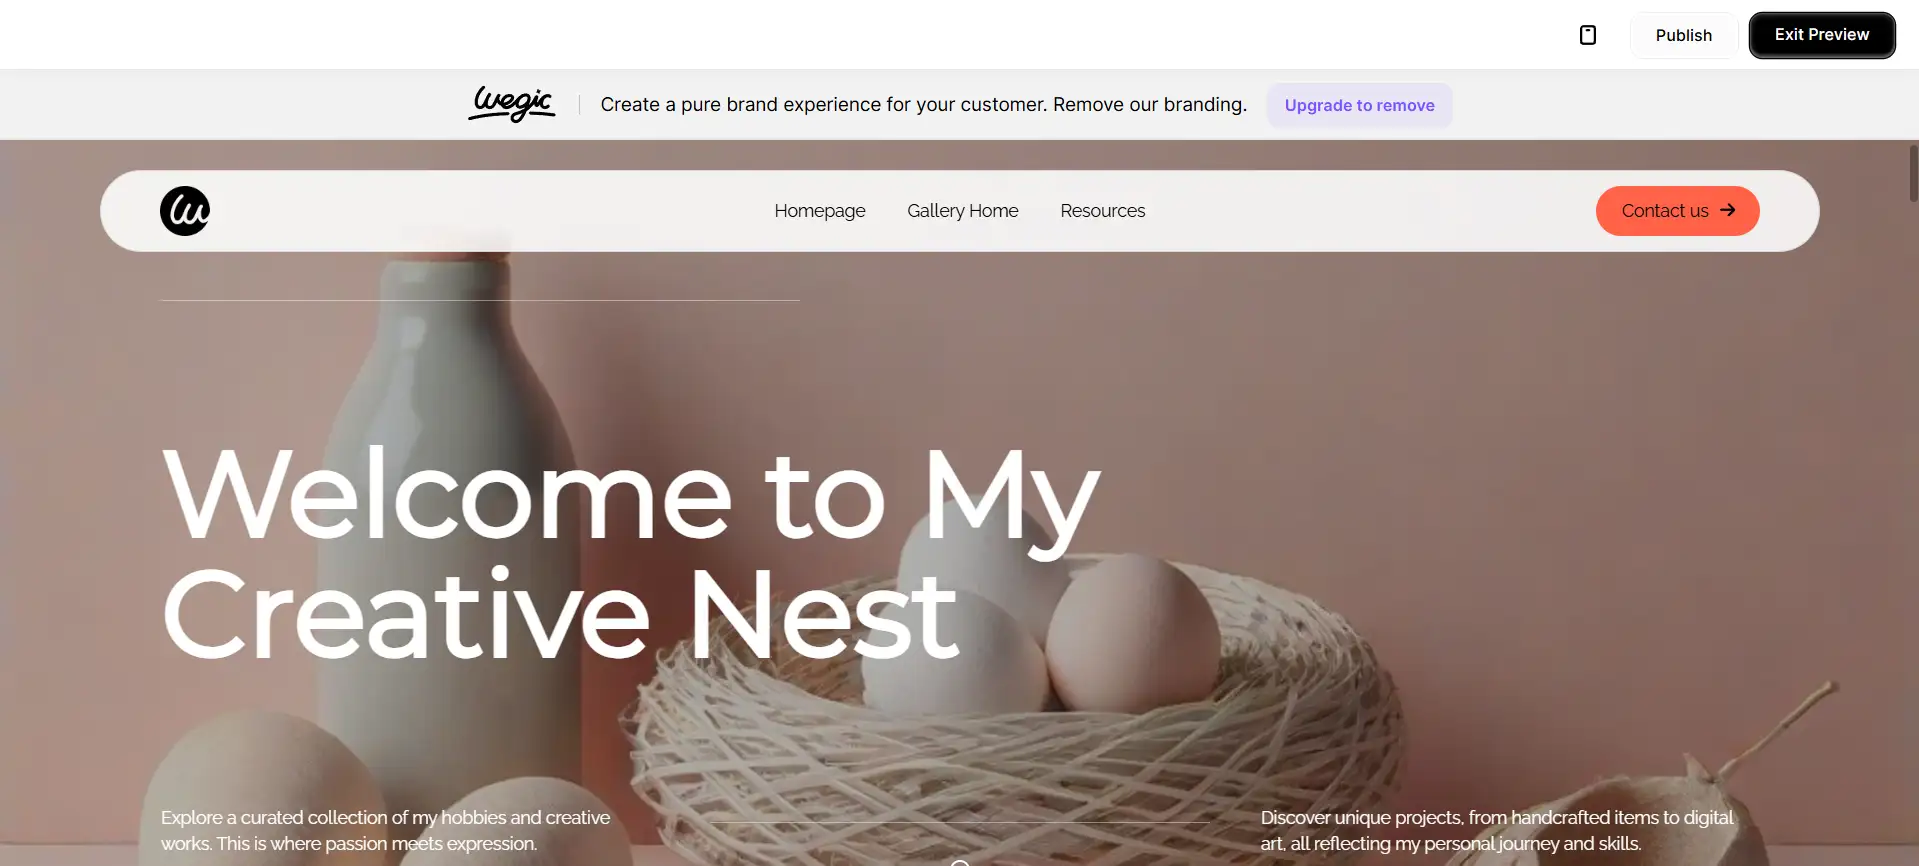Exit the preview mode
Image resolution: width=1919 pixels, height=866 pixels.
pos(1821,35)
